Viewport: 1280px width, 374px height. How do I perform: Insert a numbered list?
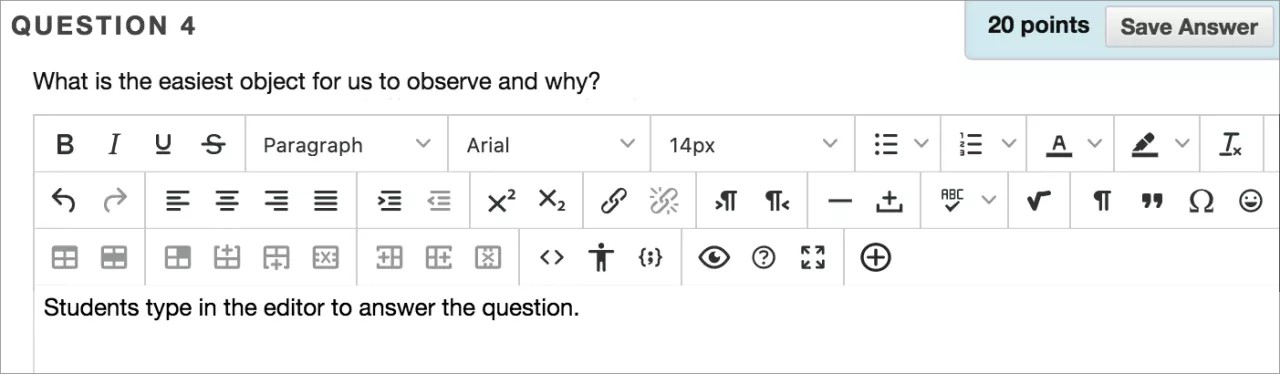970,145
